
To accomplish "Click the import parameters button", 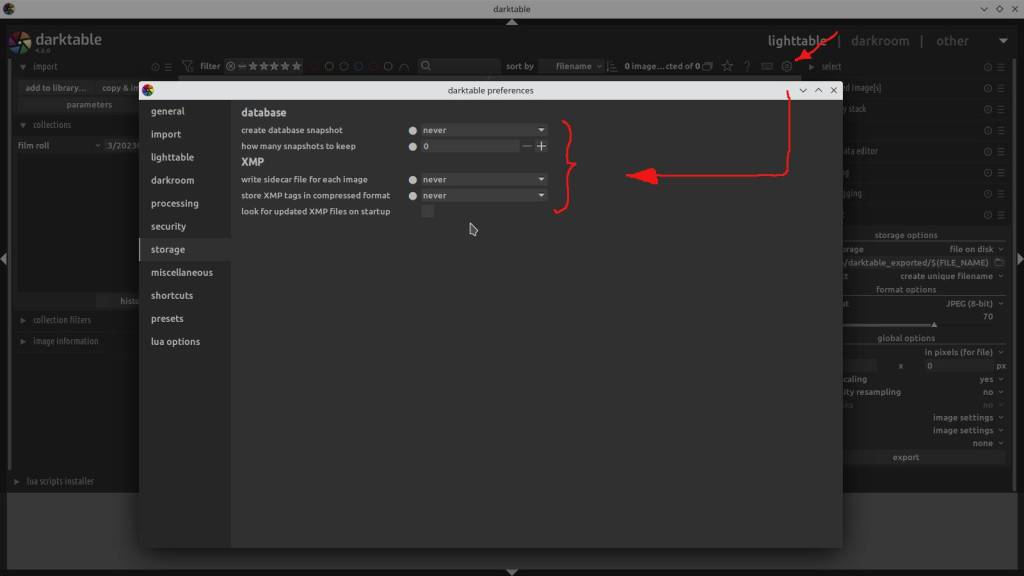I will coord(89,104).
